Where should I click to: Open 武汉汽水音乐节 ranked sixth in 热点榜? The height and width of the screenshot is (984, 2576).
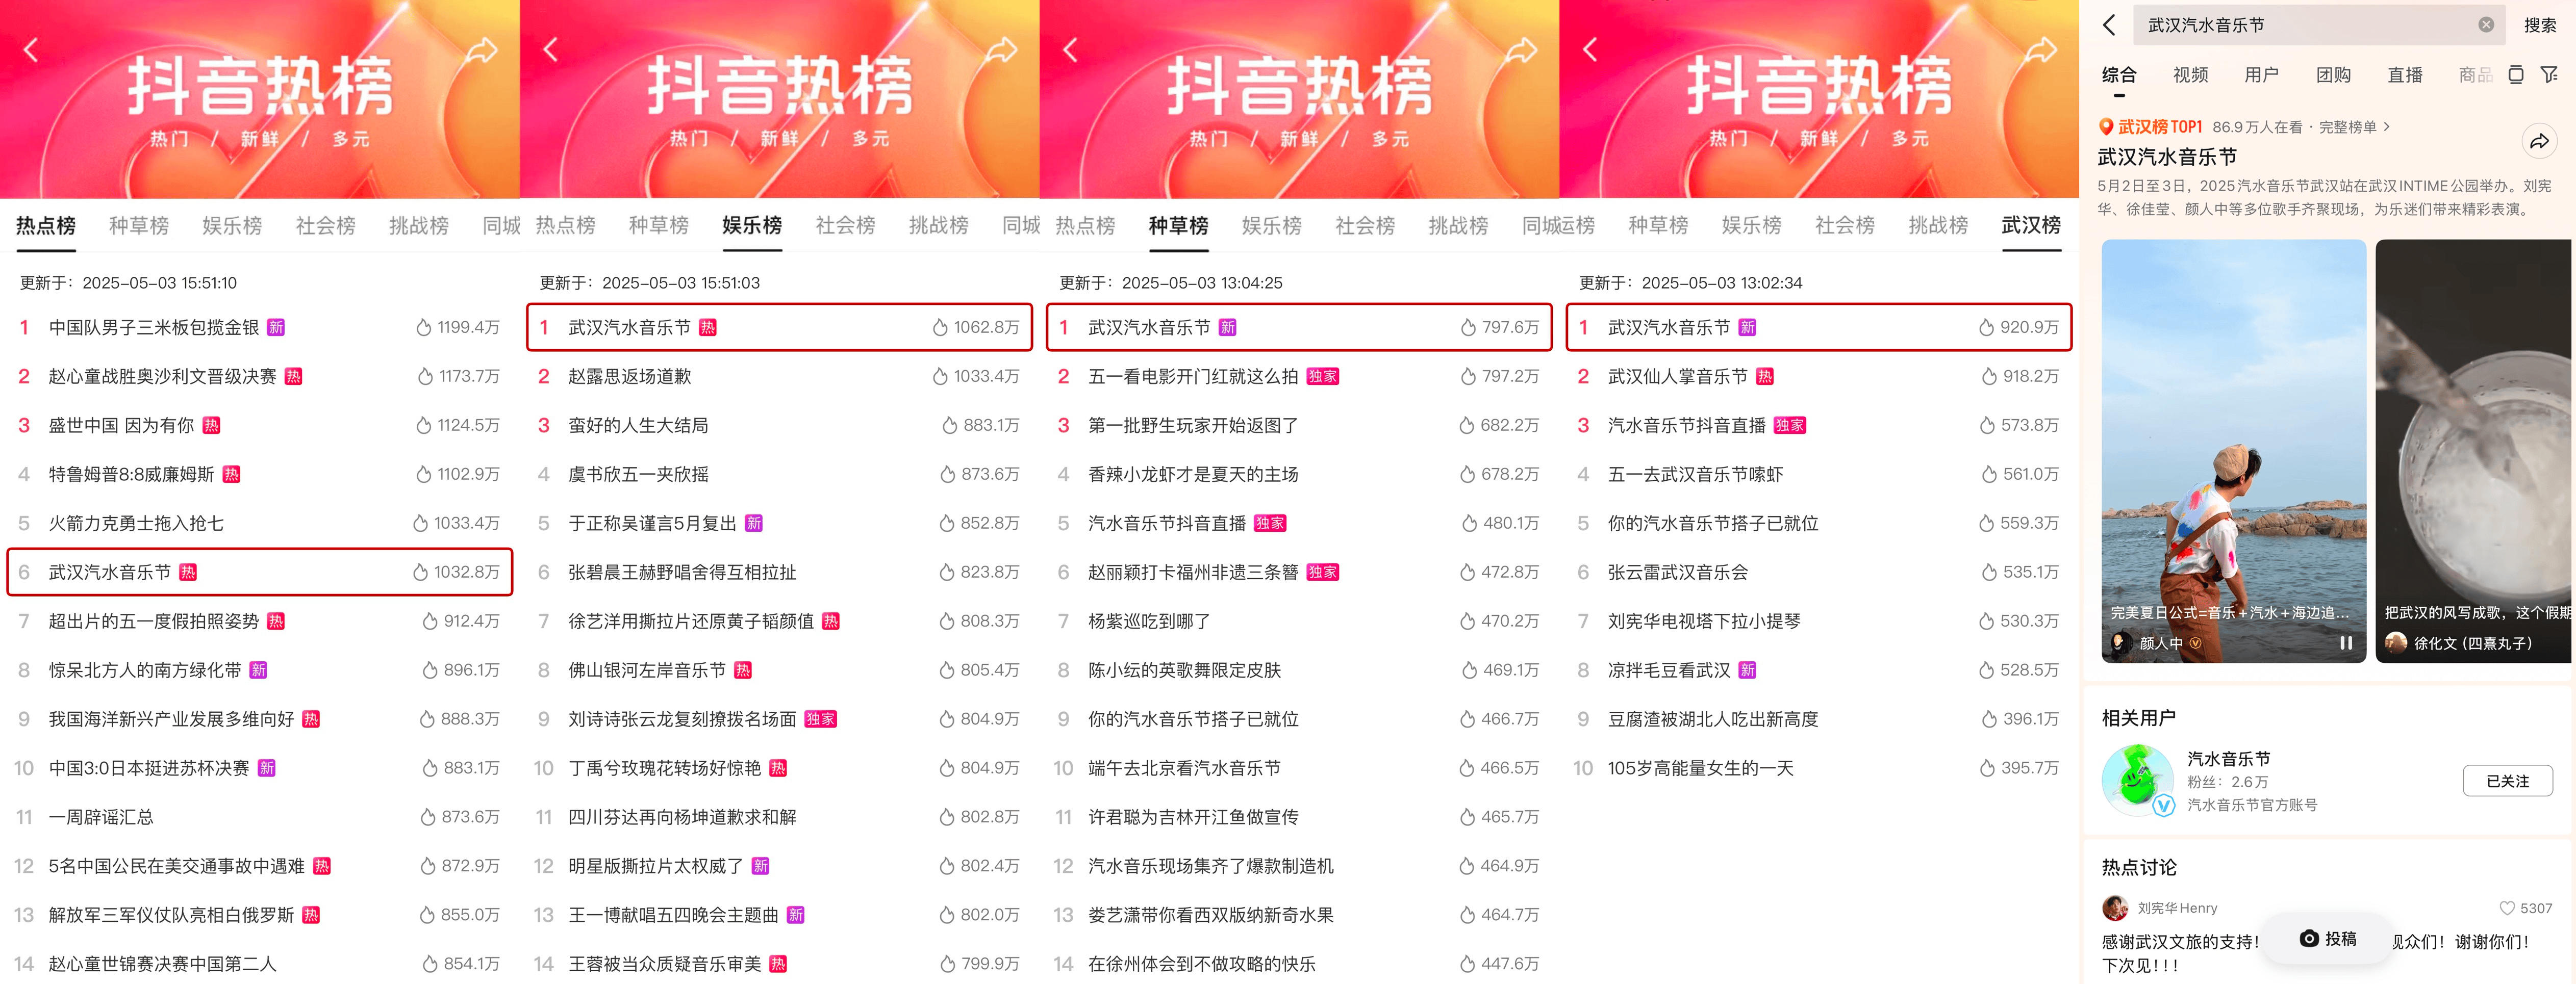(x=259, y=572)
